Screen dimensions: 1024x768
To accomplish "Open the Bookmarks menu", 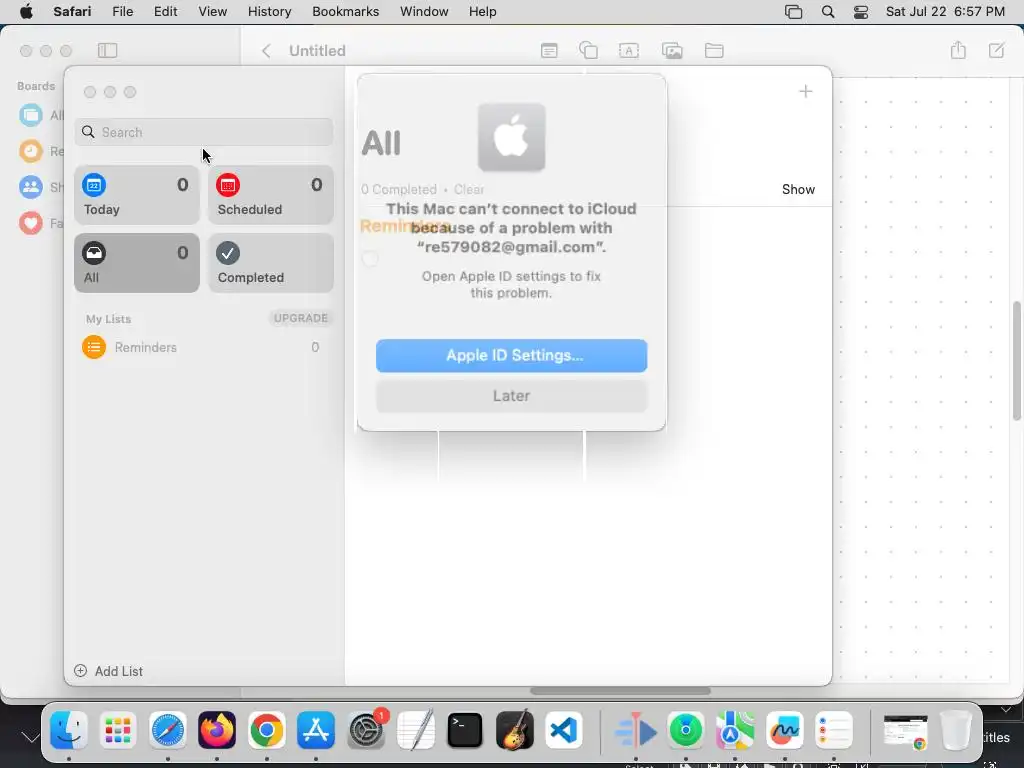I will point(345,11).
